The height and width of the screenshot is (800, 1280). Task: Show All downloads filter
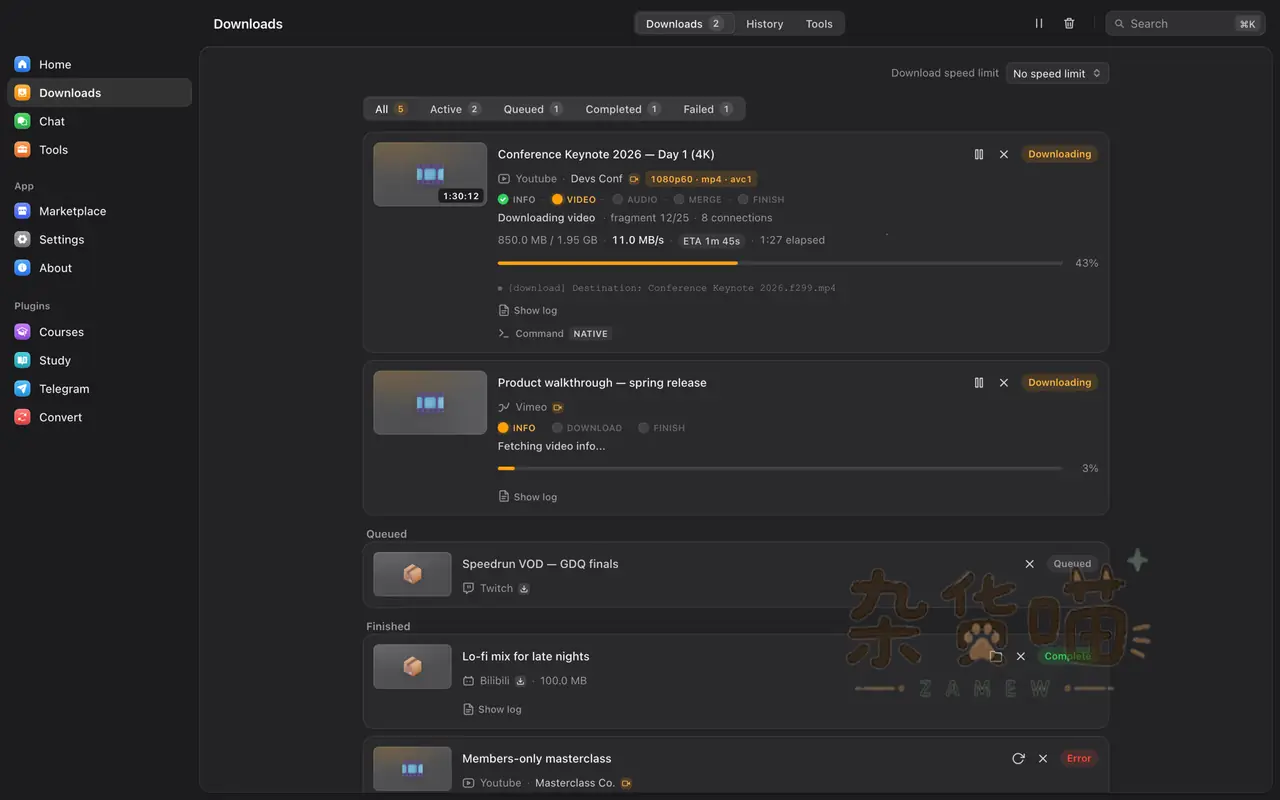click(x=391, y=109)
